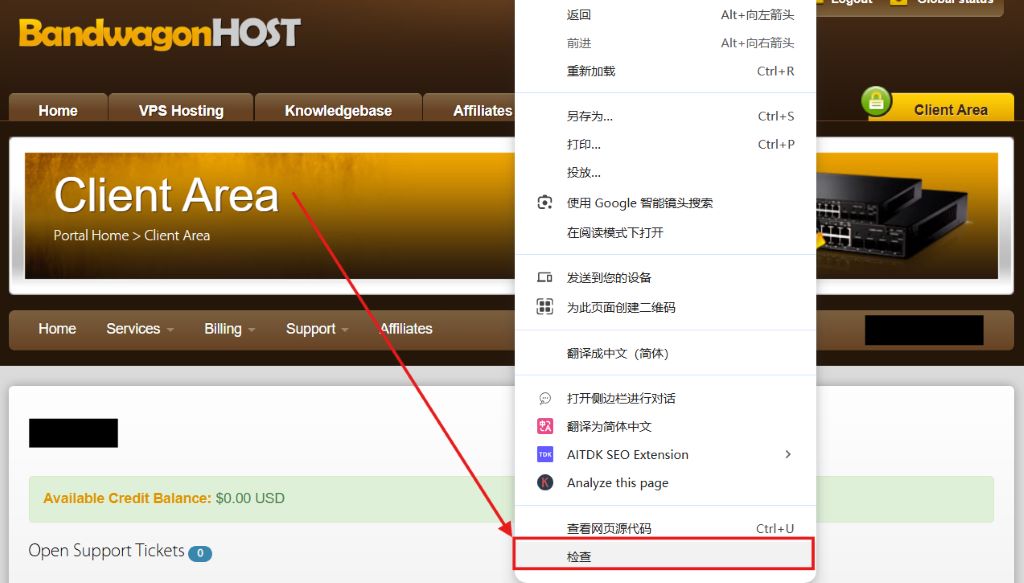This screenshot has height=583, width=1024.
Task: Expand the AITDK SEO Extension submenu arrow
Action: (788, 454)
